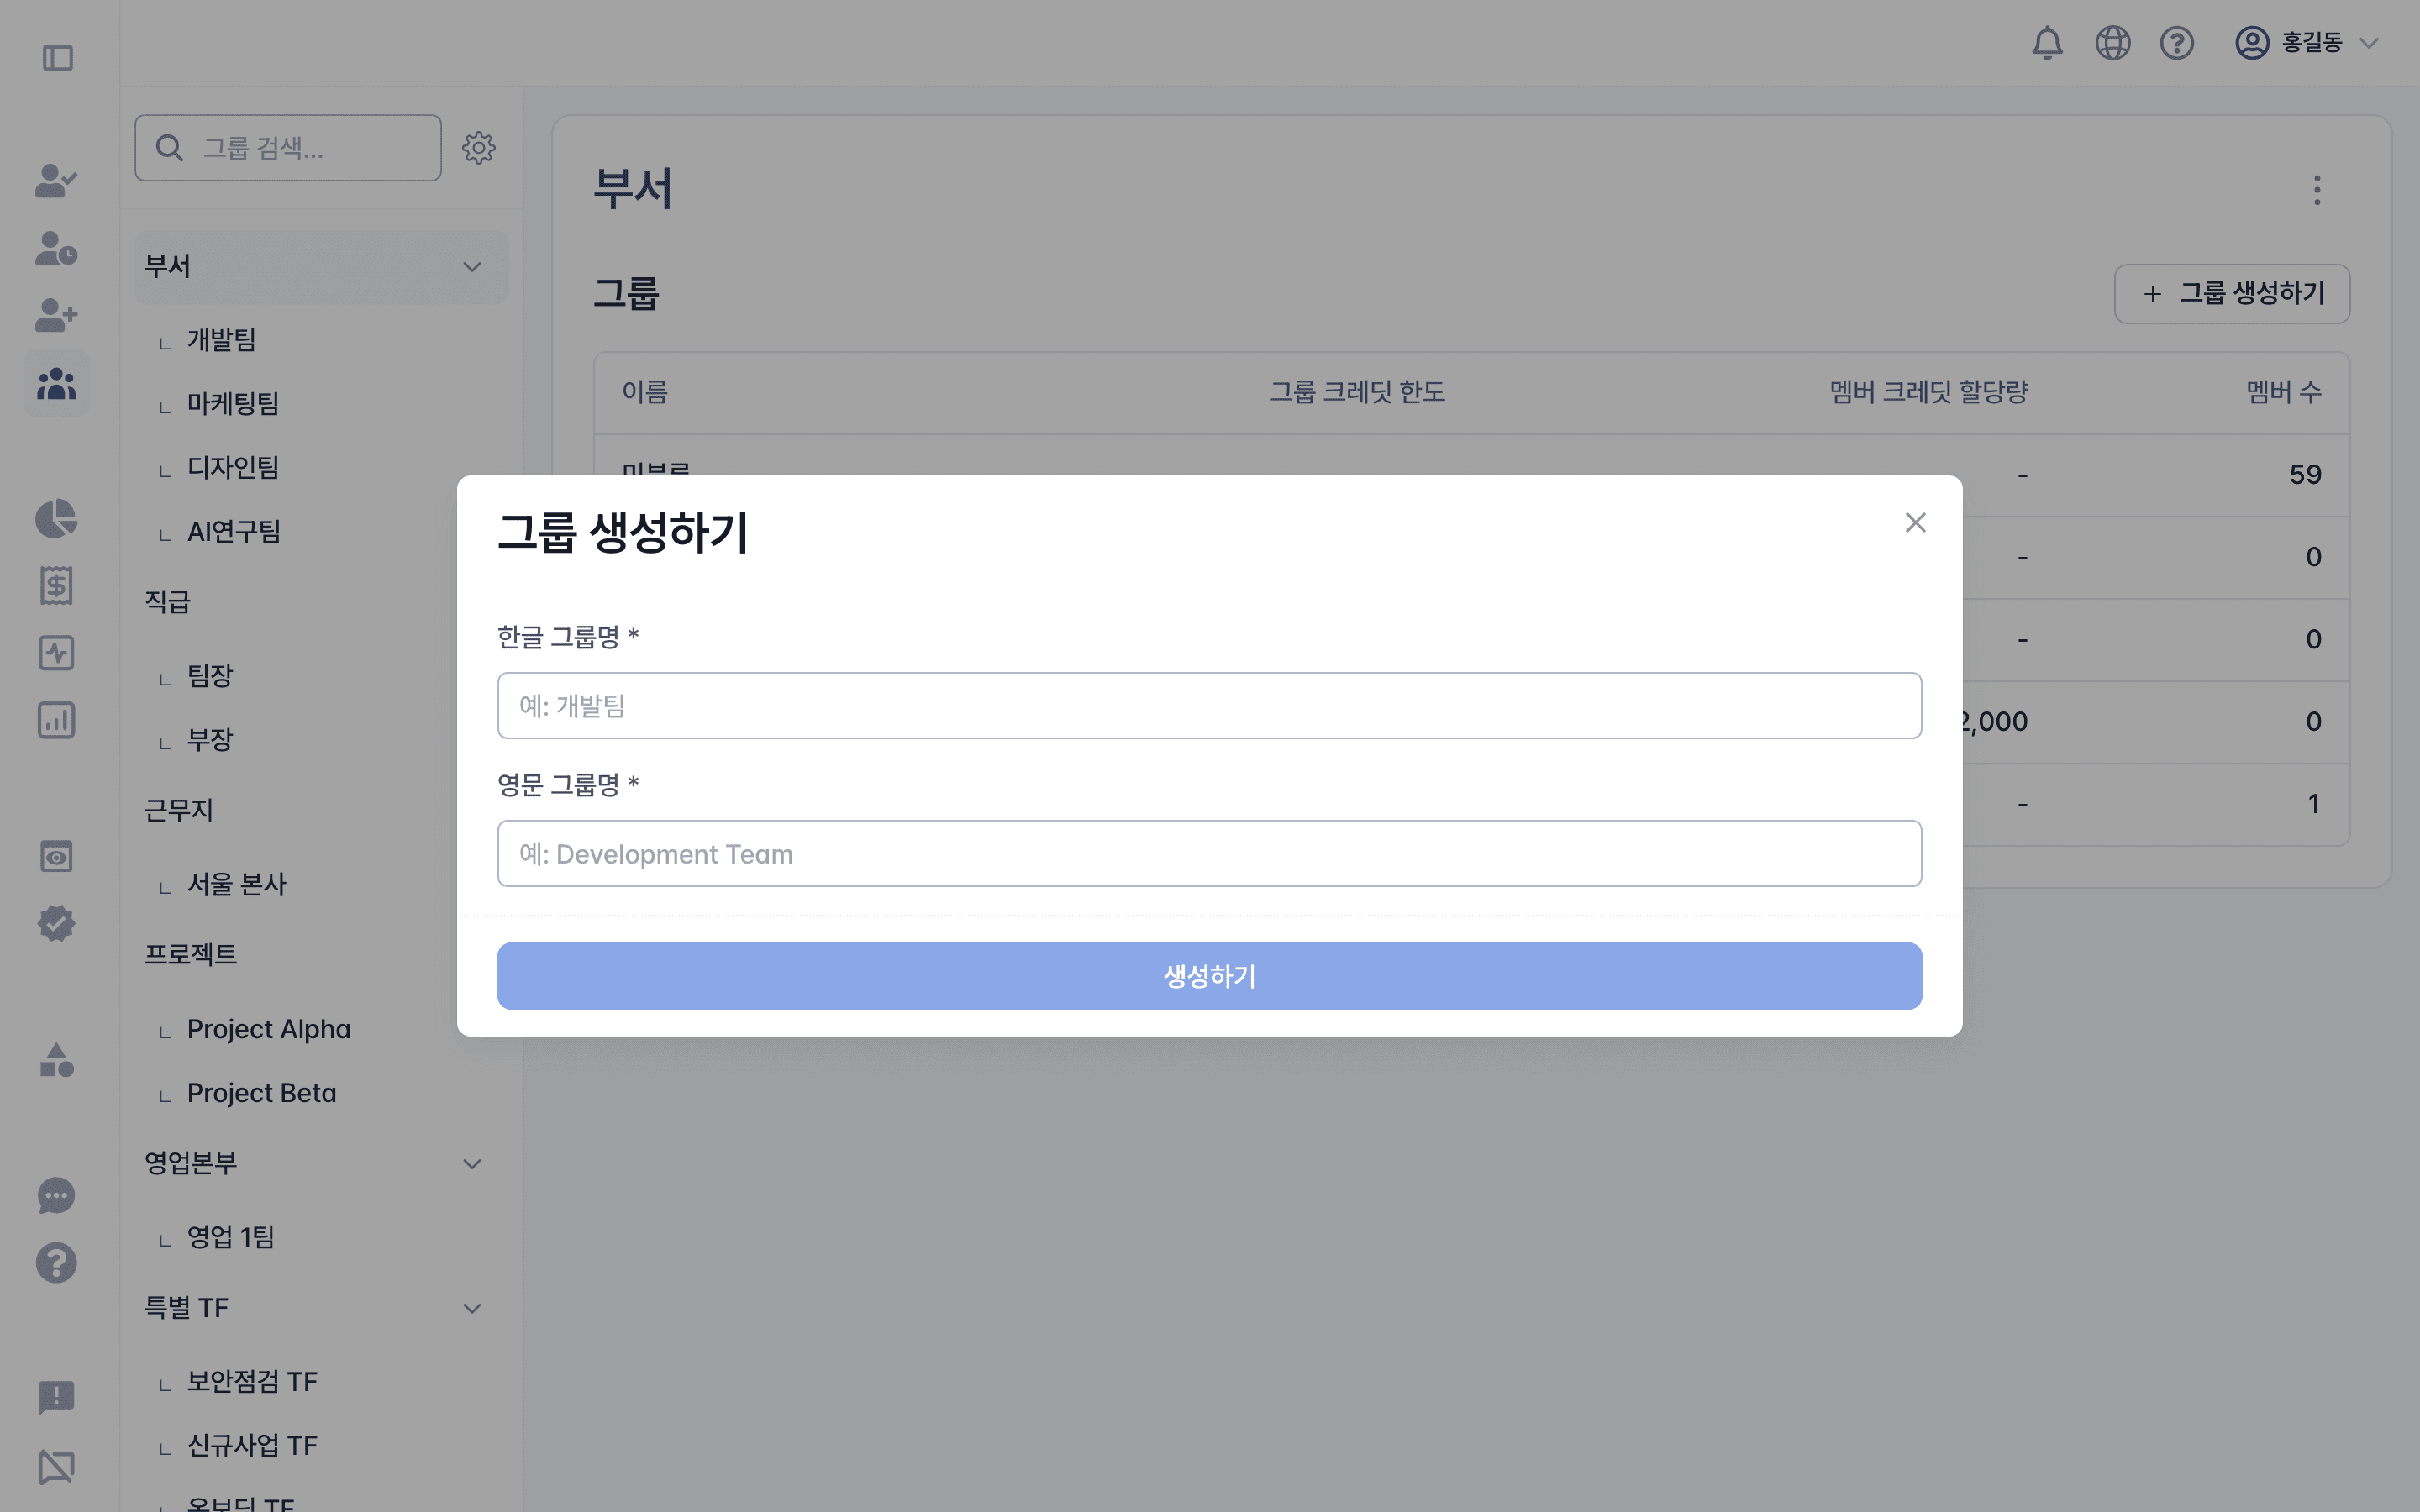Open the billing receipt icon
This screenshot has height=1512, width=2420.
pos(56,585)
